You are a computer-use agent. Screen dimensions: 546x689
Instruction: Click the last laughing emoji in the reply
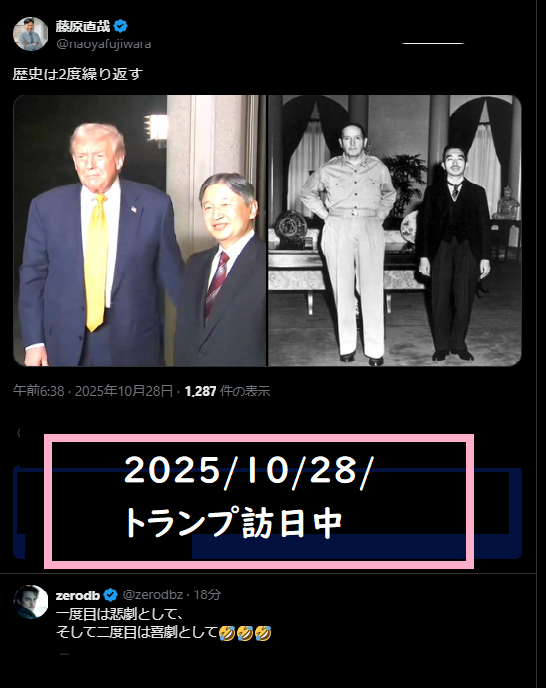[x=263, y=633]
